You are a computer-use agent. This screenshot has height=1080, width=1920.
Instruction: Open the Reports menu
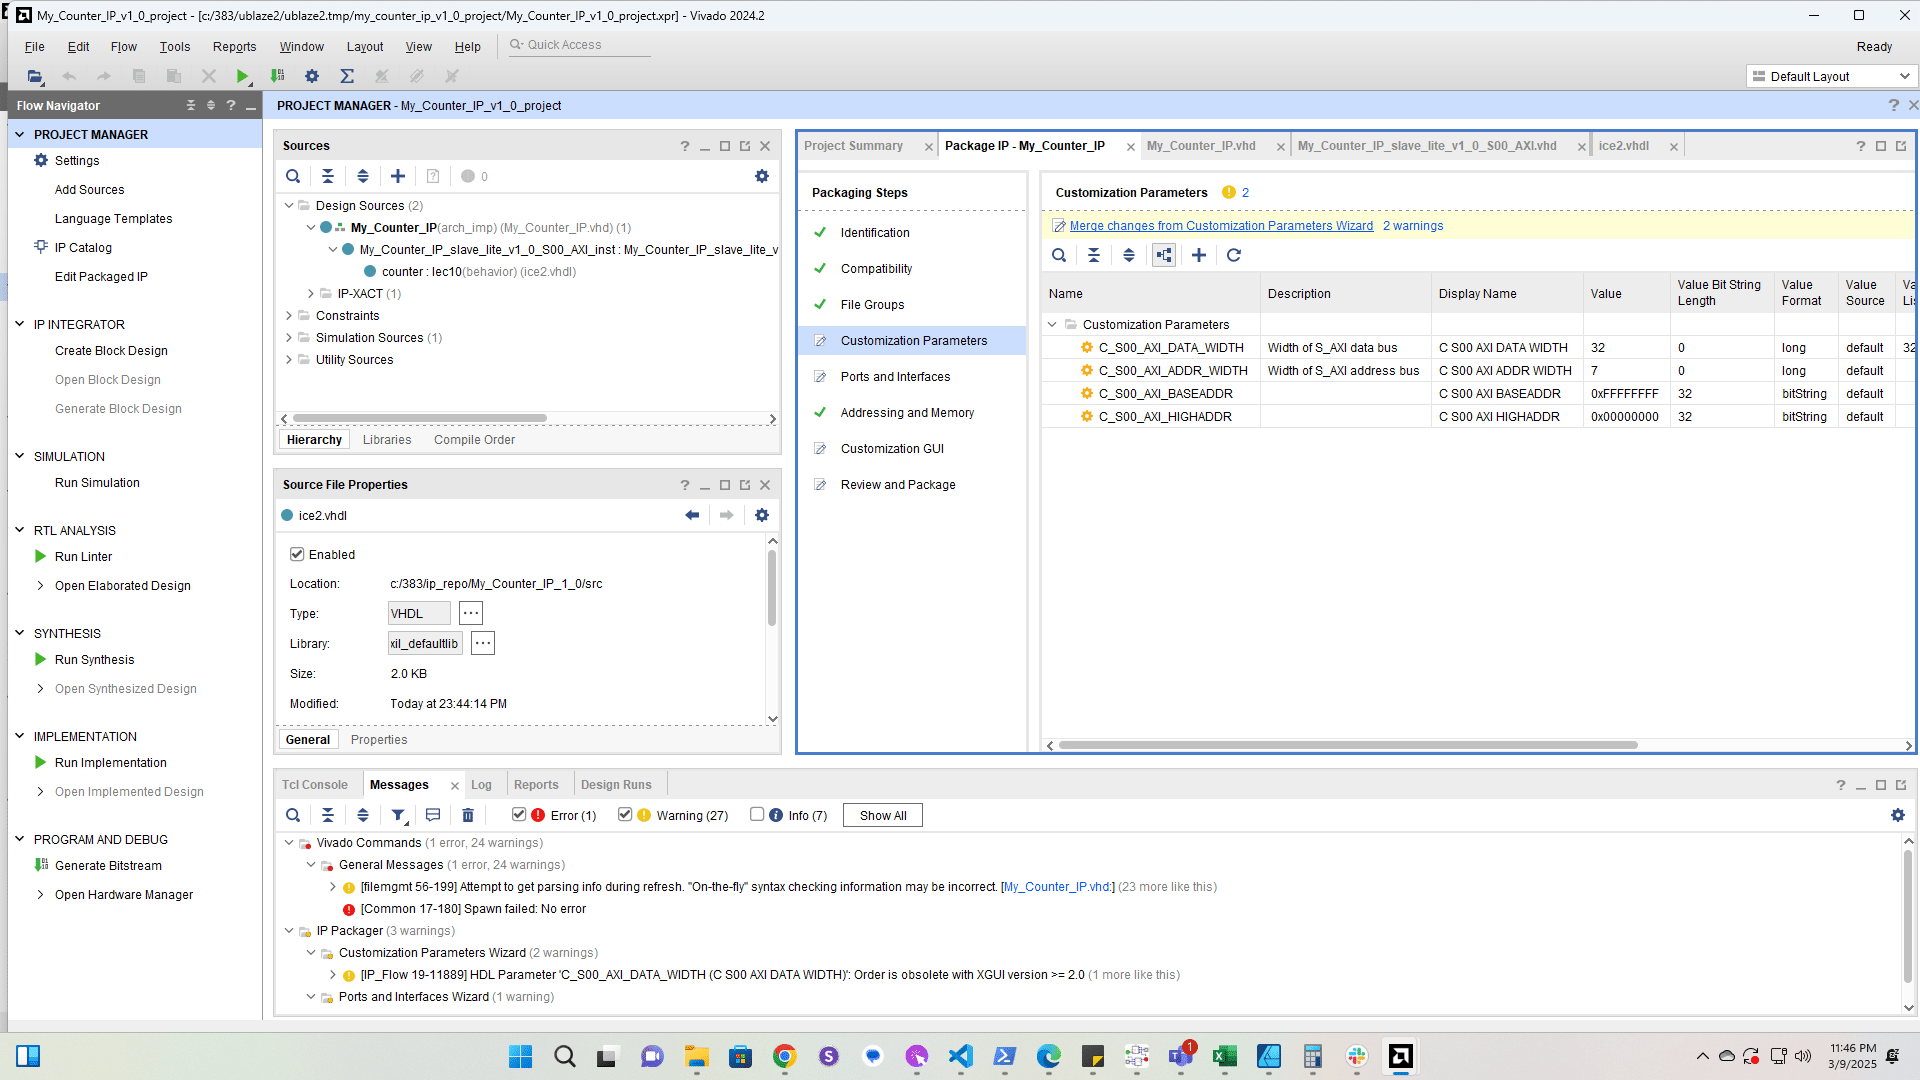point(234,46)
